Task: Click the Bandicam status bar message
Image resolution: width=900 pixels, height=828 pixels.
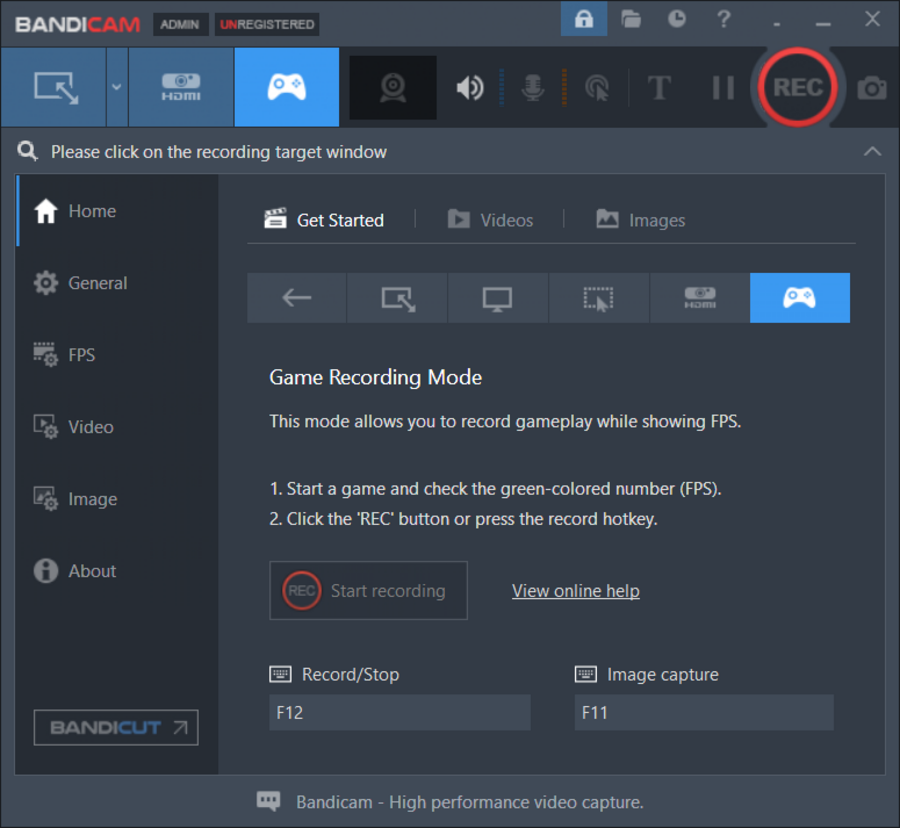Action: coord(470,802)
